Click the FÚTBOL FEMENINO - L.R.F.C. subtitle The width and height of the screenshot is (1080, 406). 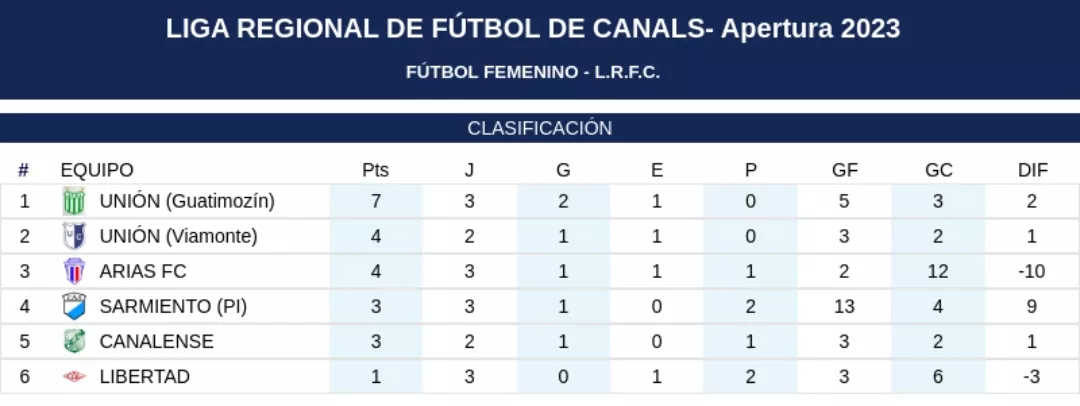pos(533,72)
